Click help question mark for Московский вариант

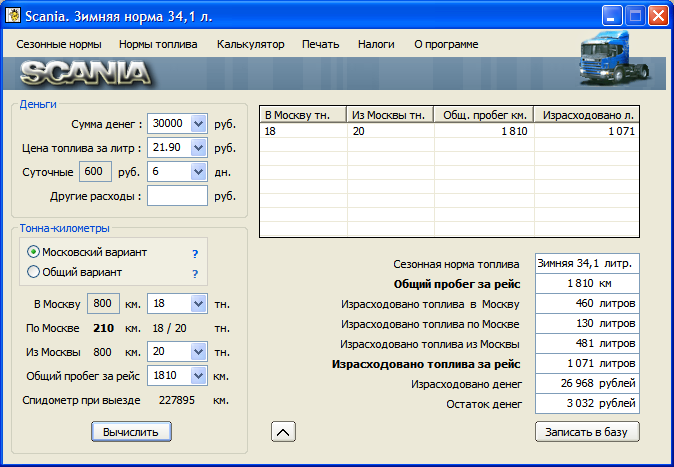coord(195,254)
